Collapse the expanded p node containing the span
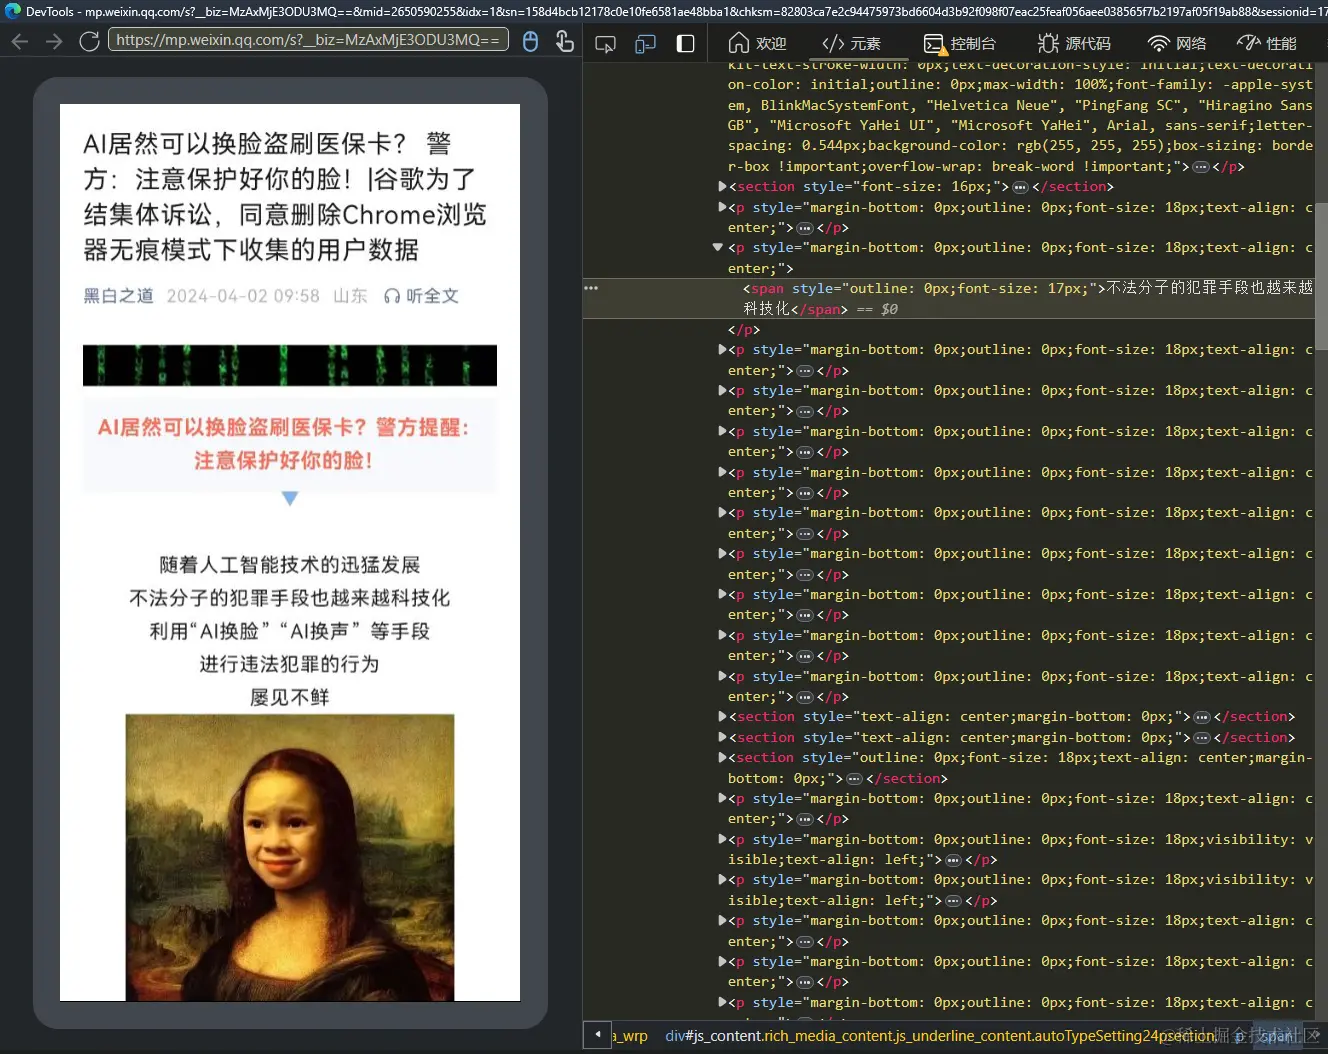 pos(717,247)
